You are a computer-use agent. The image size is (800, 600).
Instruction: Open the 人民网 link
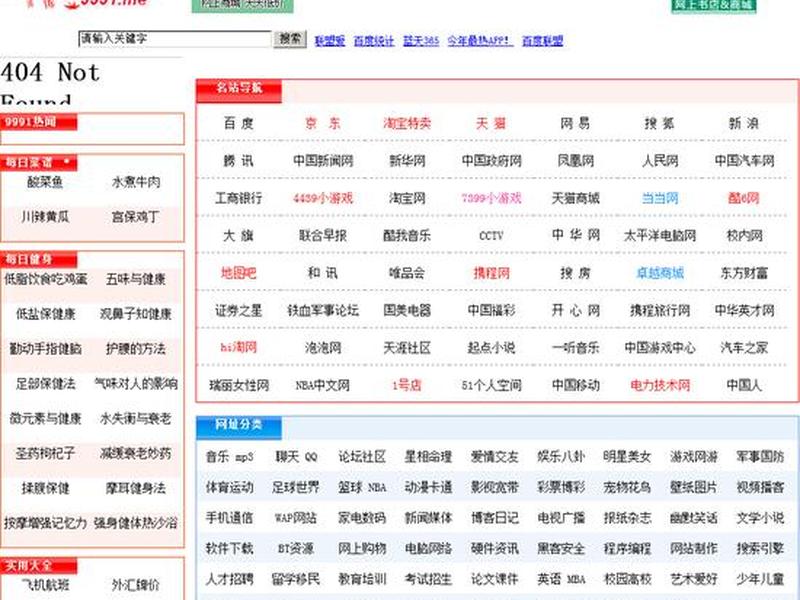[660, 161]
